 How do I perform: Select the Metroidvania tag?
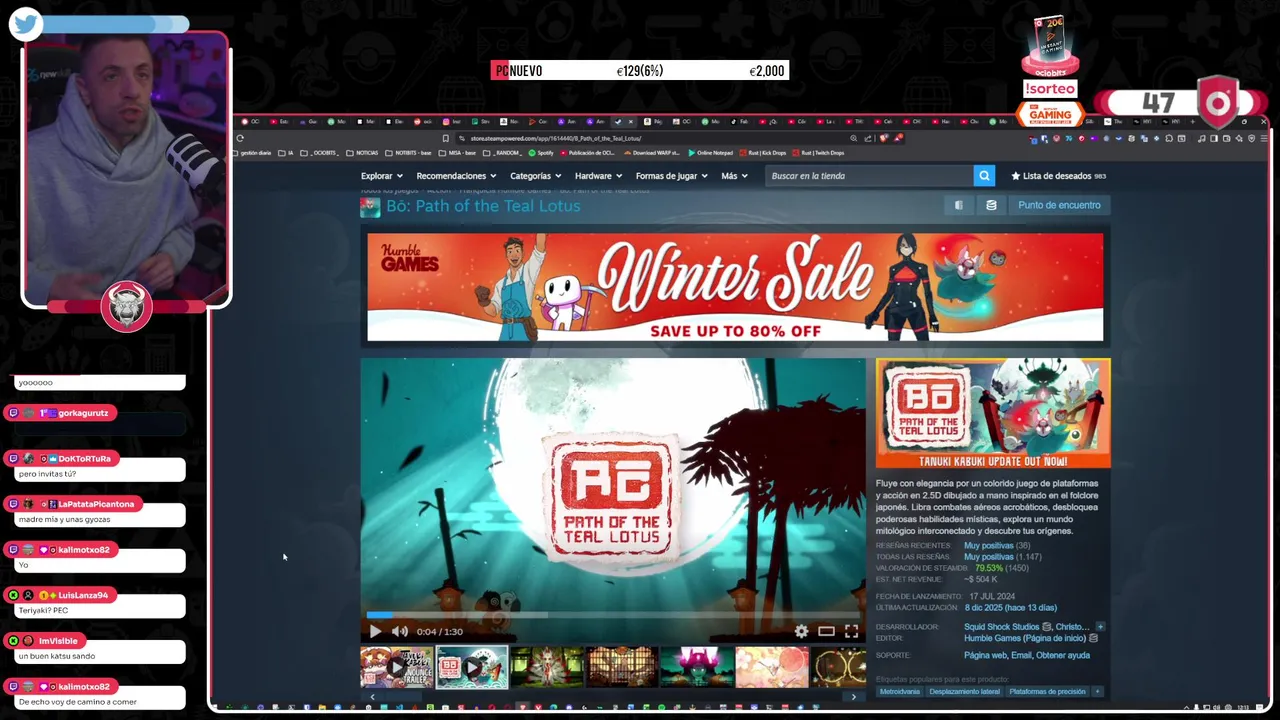pyautogui.click(x=899, y=692)
